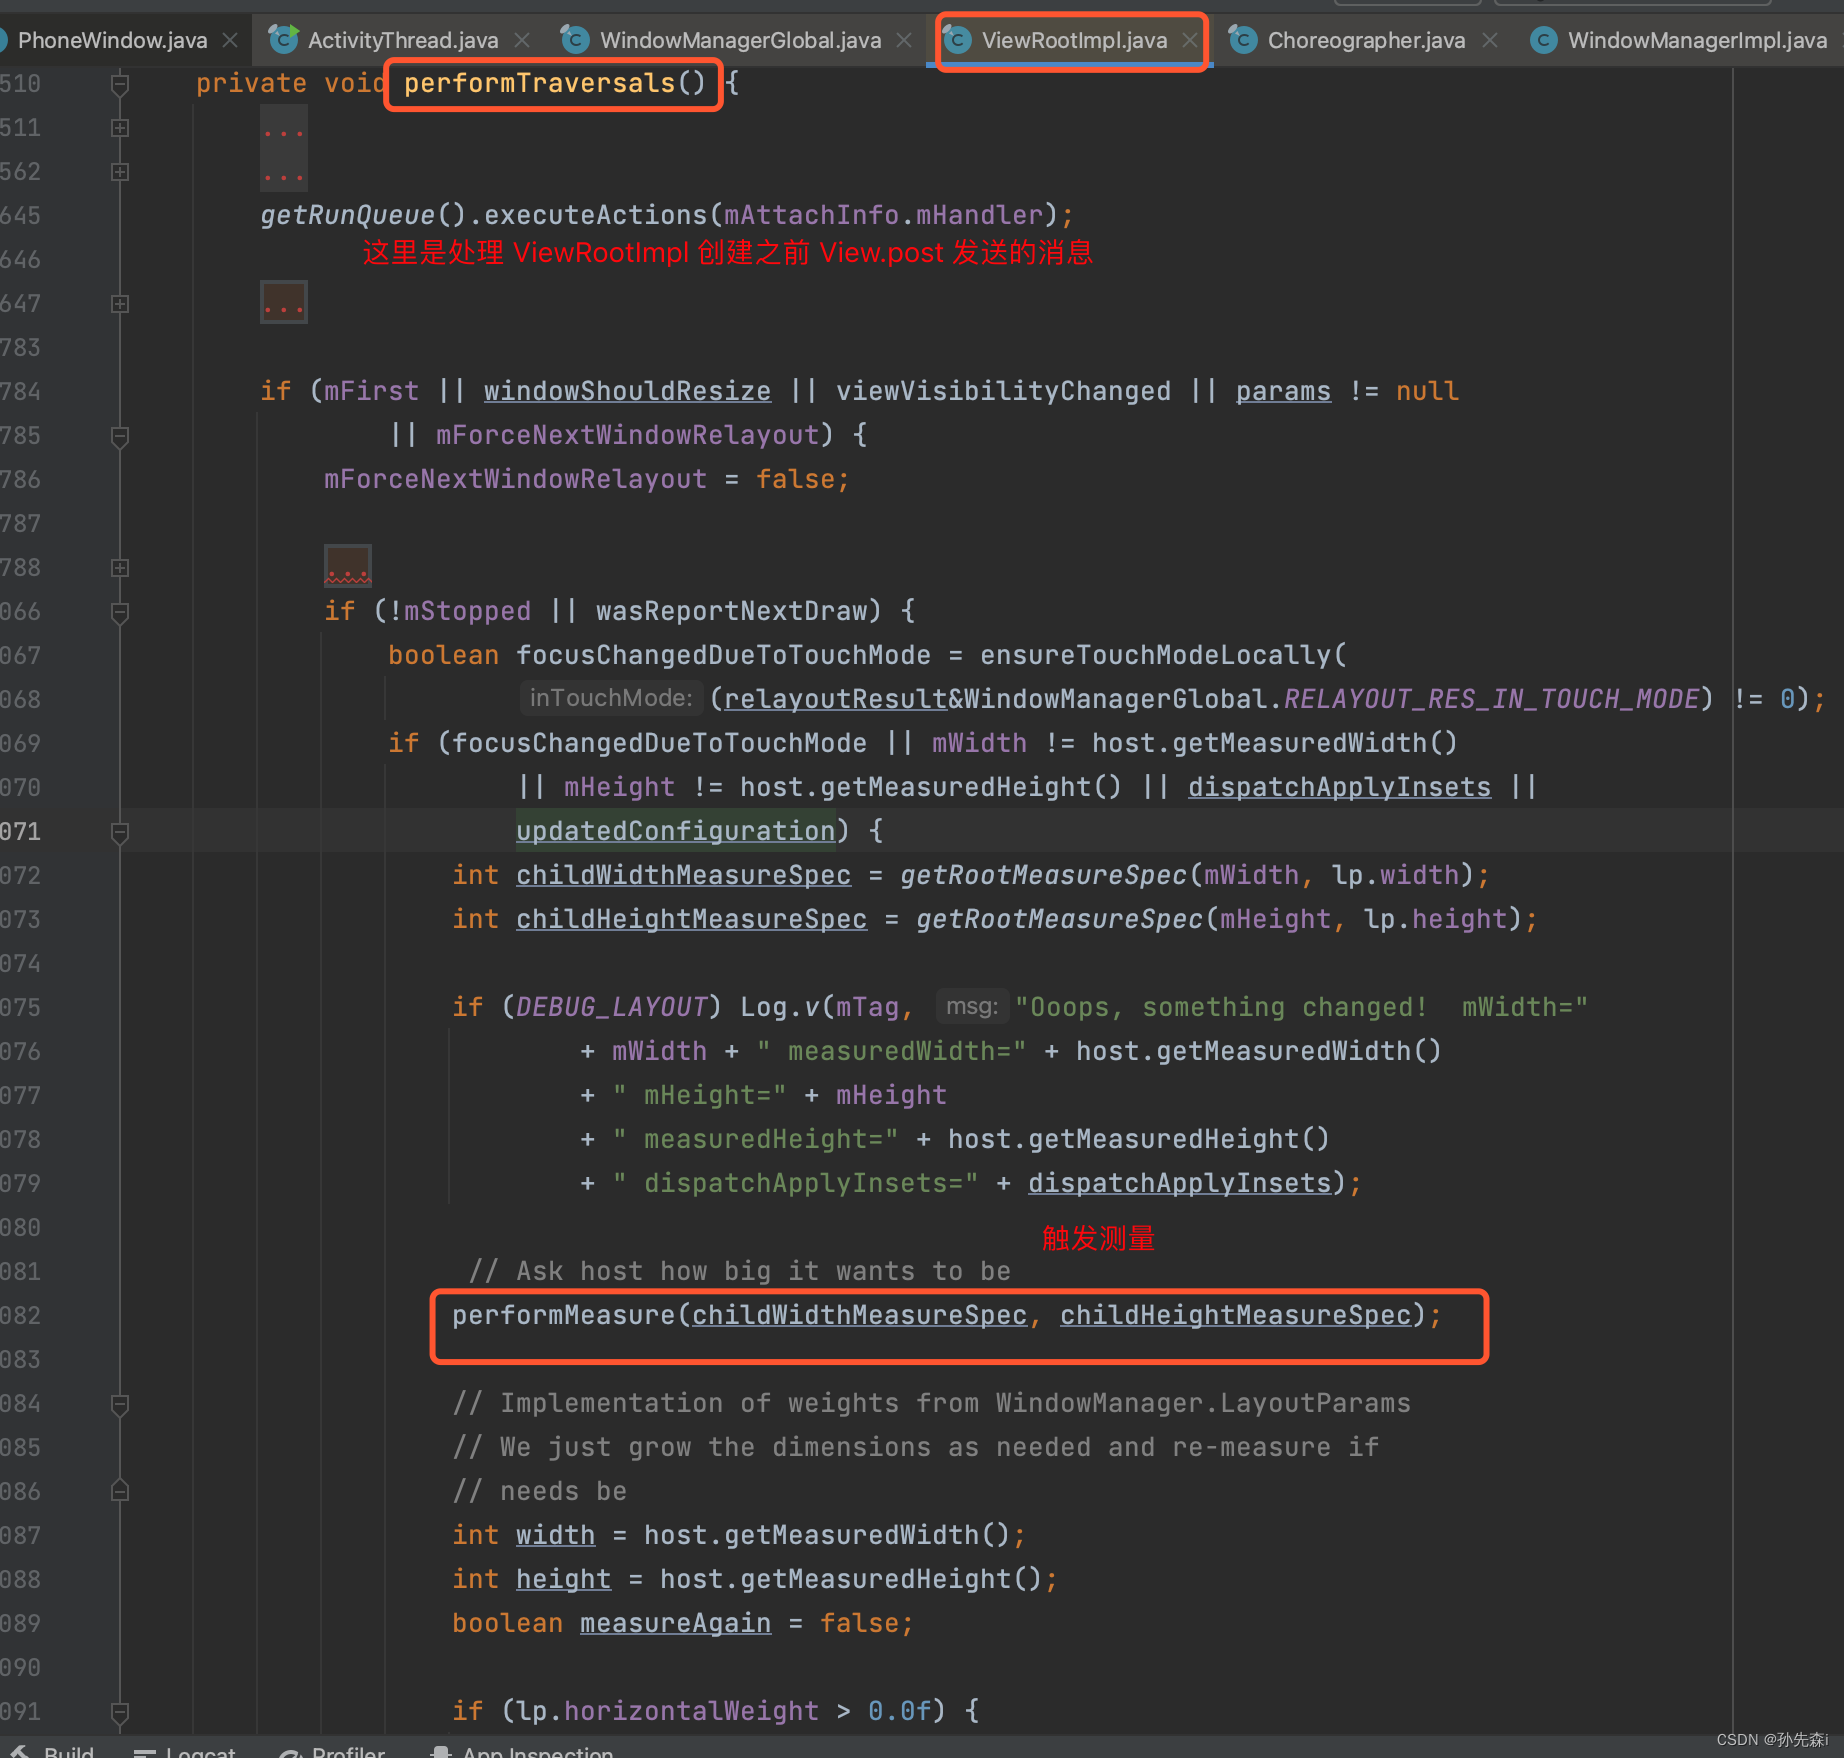Close the PhoneWindow.java tab
Viewport: 1844px width, 1758px height.
[230, 40]
